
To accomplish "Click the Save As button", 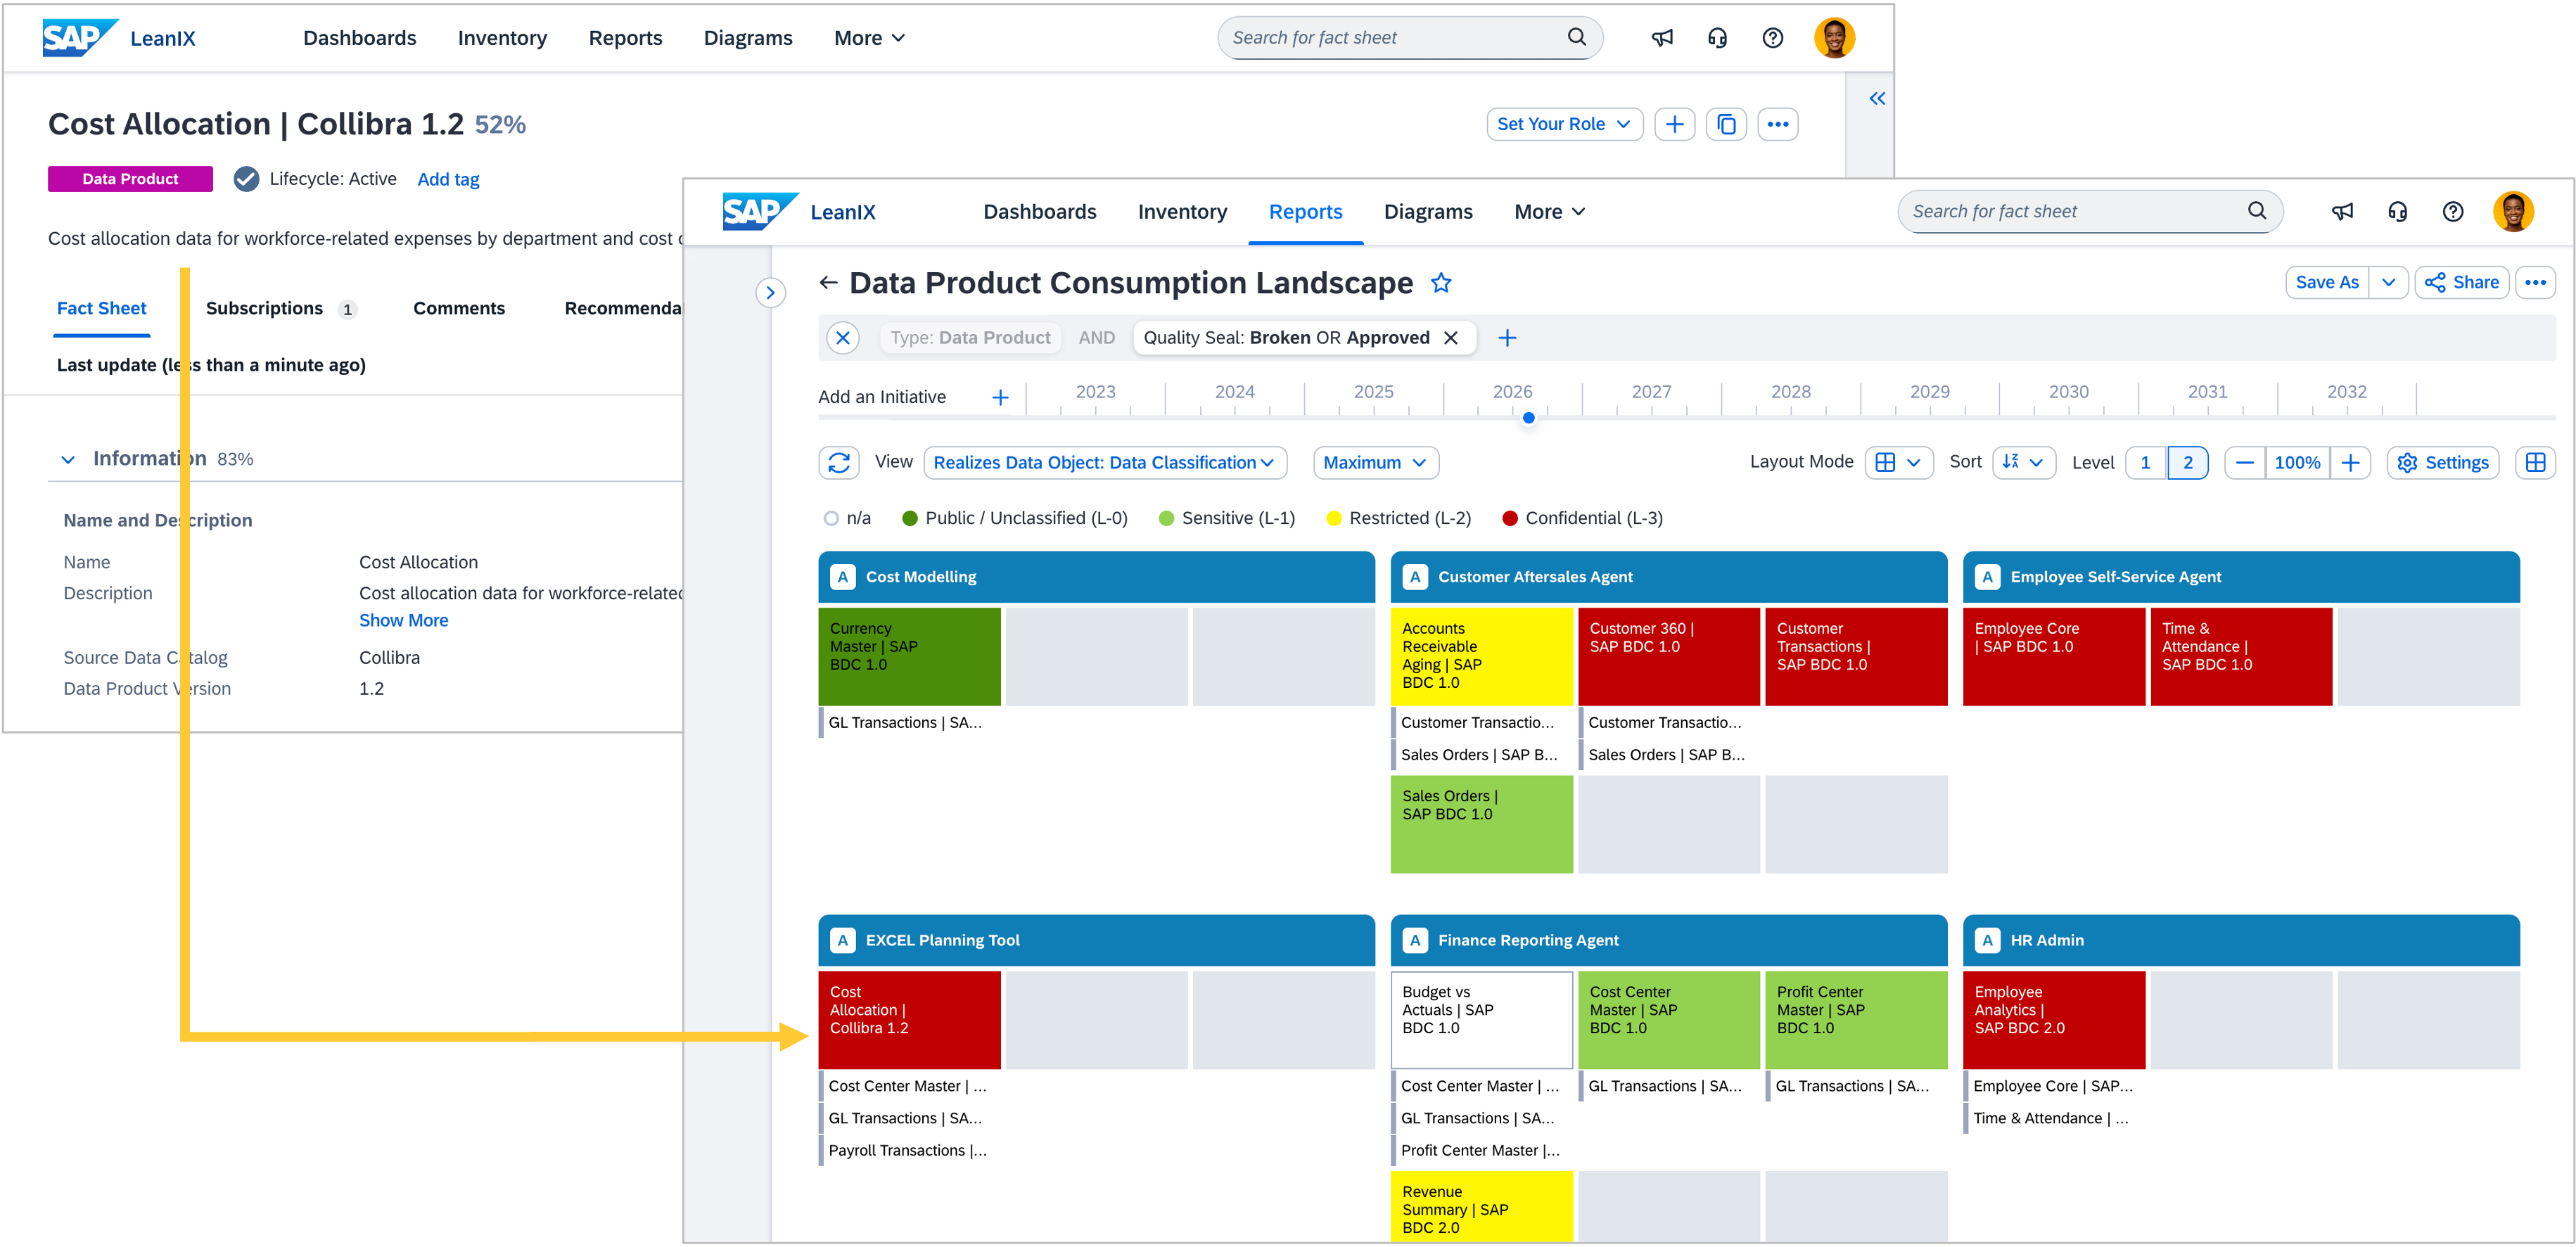I will (2326, 282).
